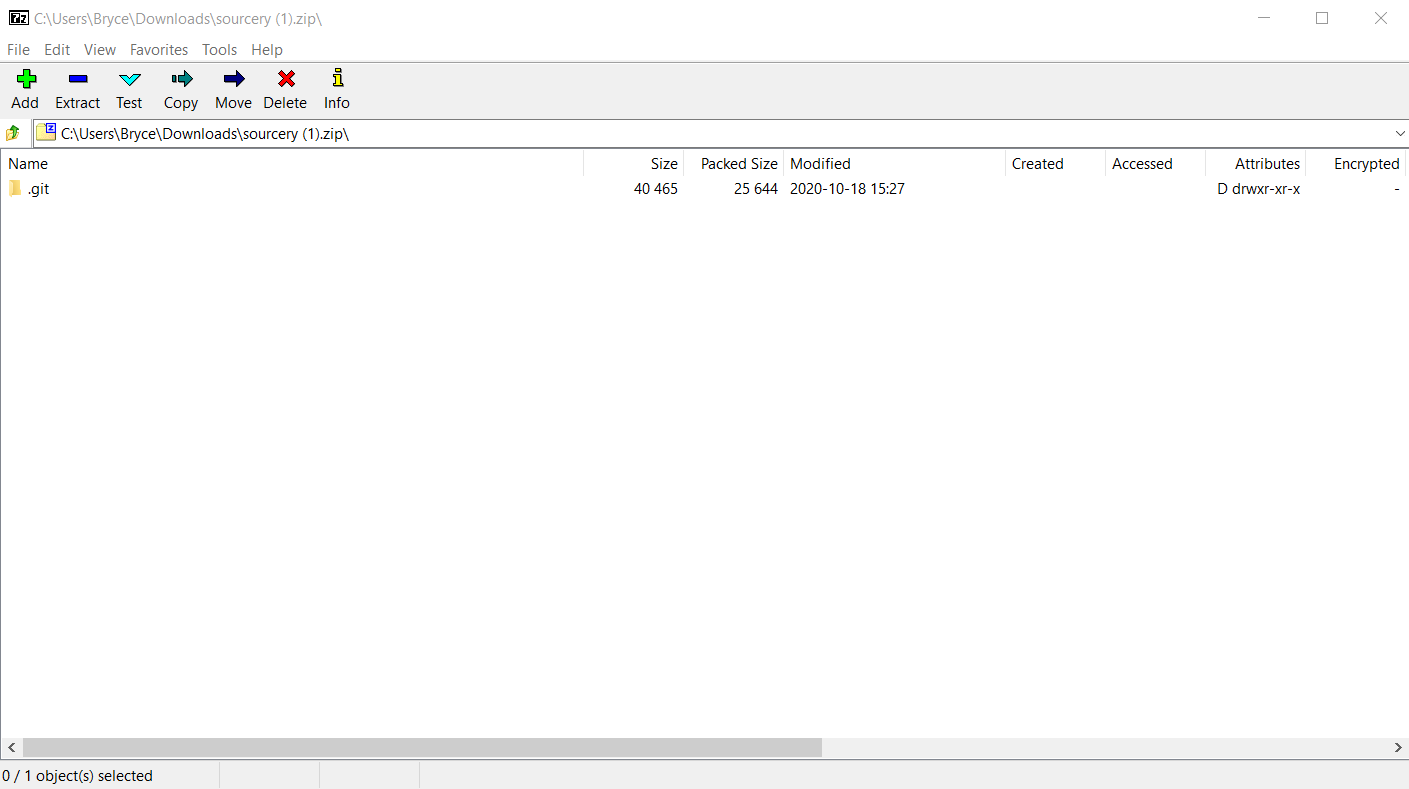Click the horizontal scrollbar thumb
Viewport: 1409px width, 789px height.
point(420,747)
